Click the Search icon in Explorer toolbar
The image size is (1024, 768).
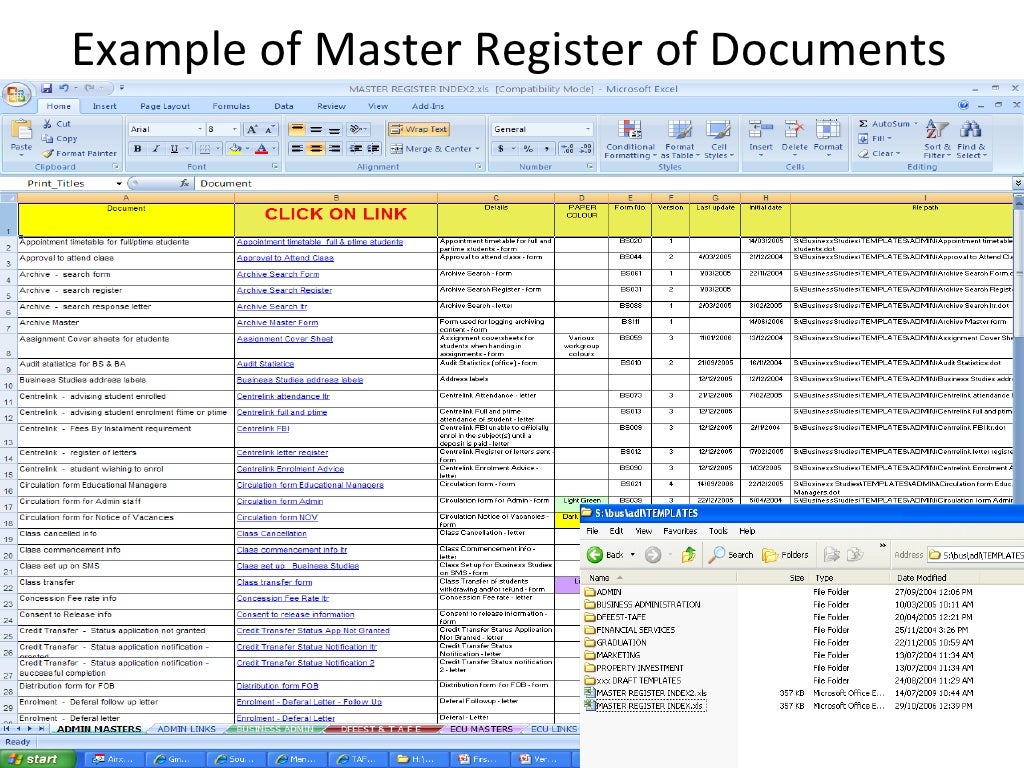point(732,555)
